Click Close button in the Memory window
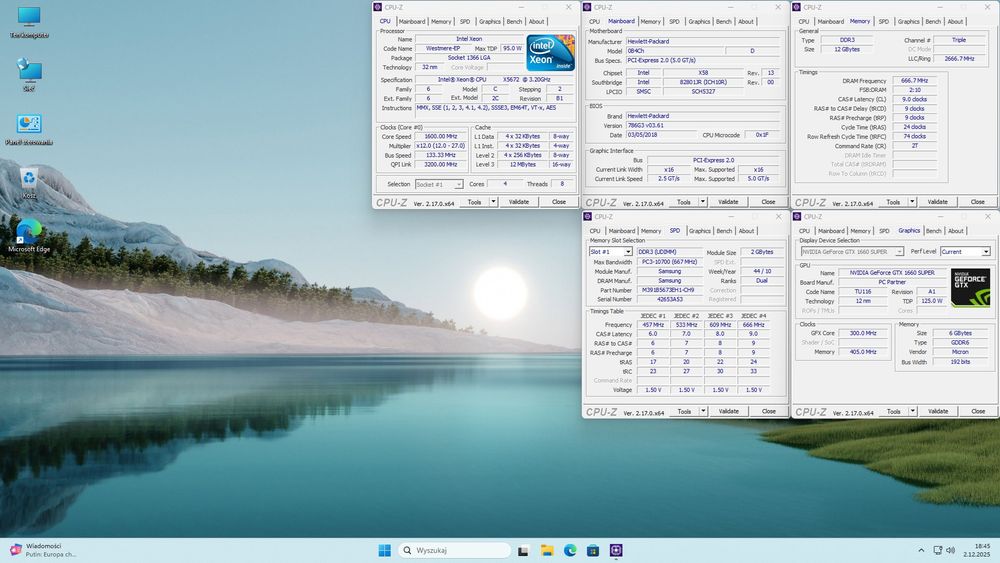The width and height of the screenshot is (1000, 563). tap(977, 201)
